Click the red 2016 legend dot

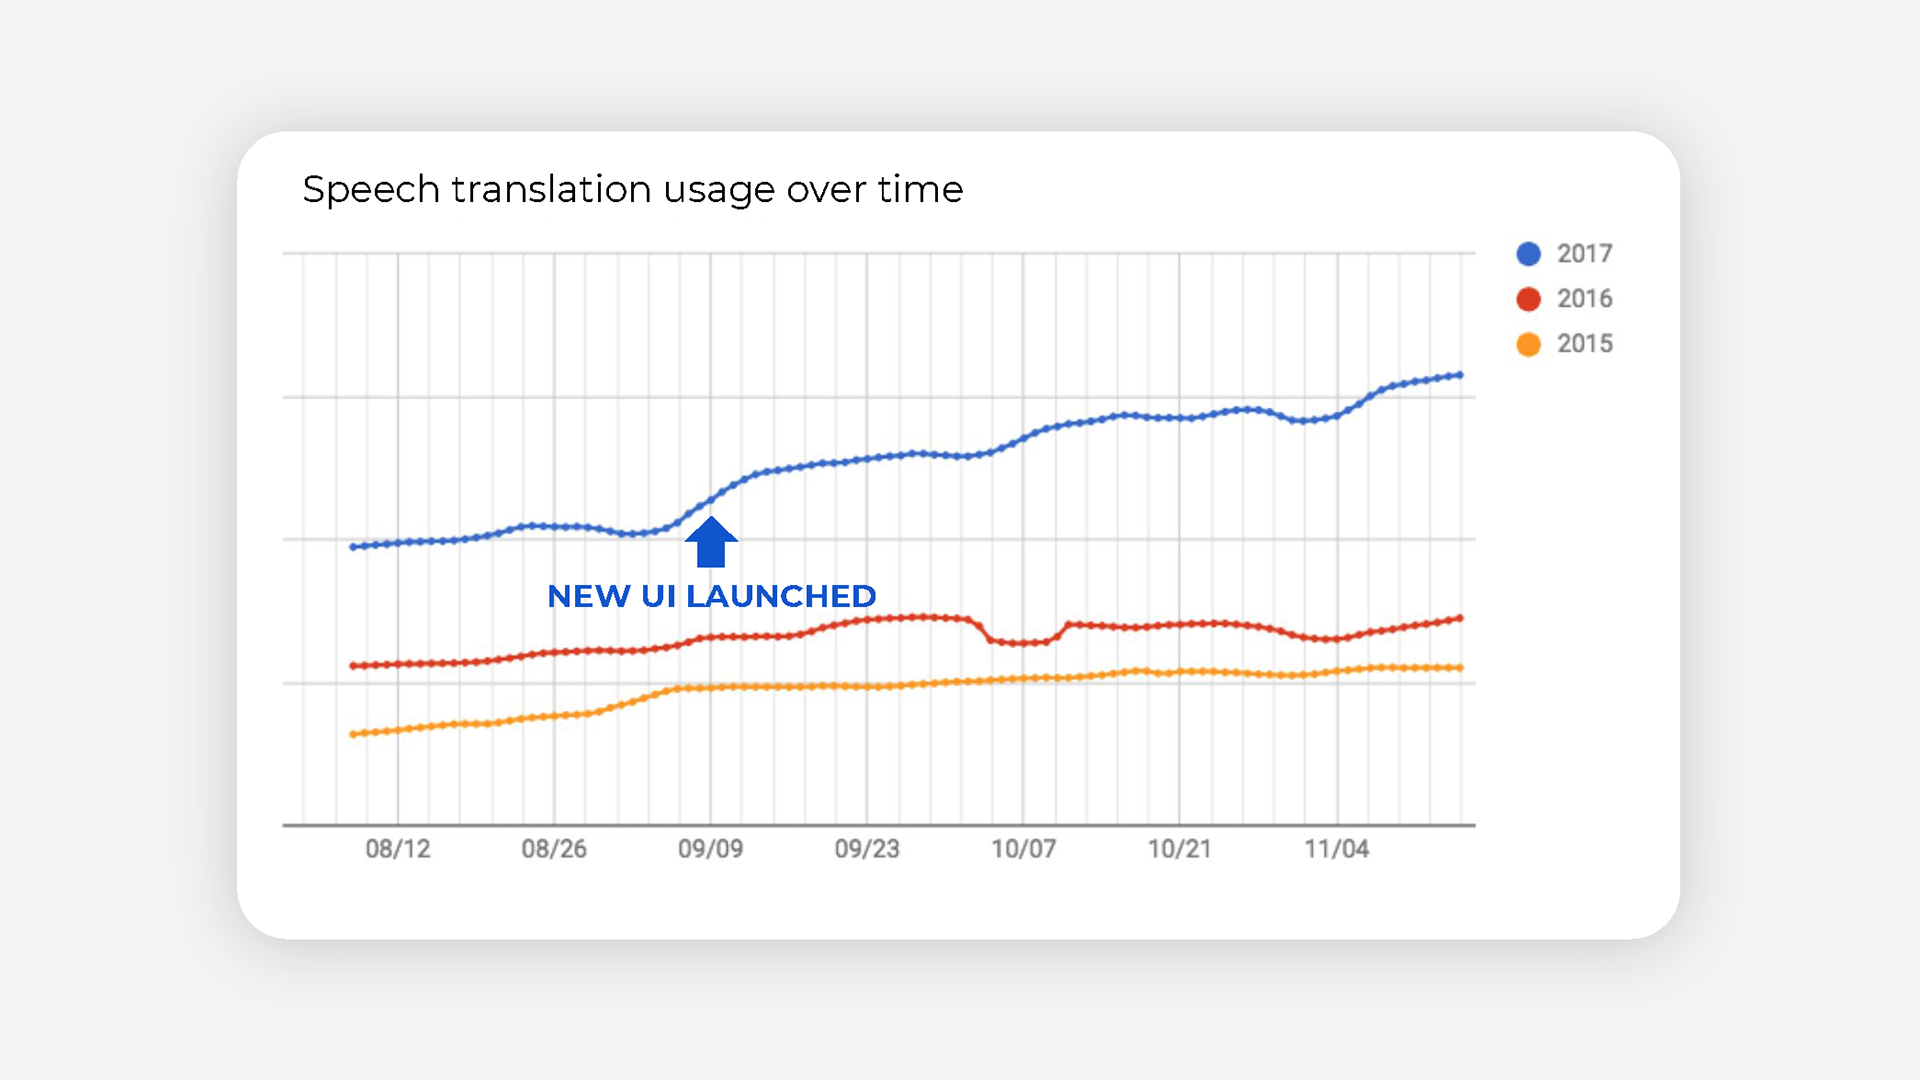click(1528, 299)
